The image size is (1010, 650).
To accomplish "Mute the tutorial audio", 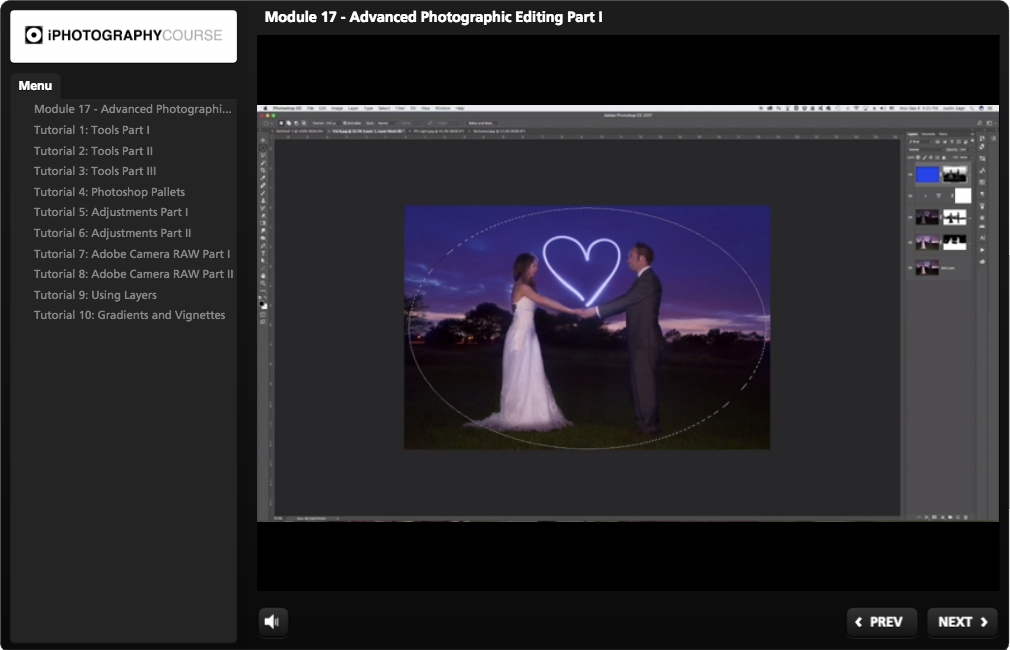I will [272, 622].
